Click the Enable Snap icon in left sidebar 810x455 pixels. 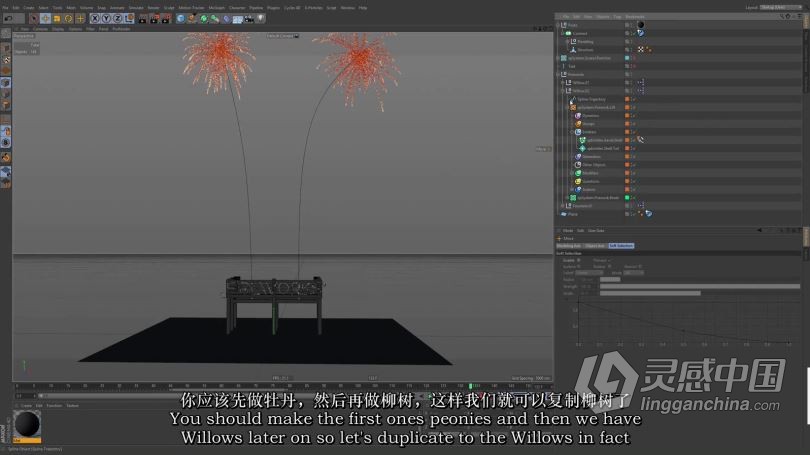[6, 157]
